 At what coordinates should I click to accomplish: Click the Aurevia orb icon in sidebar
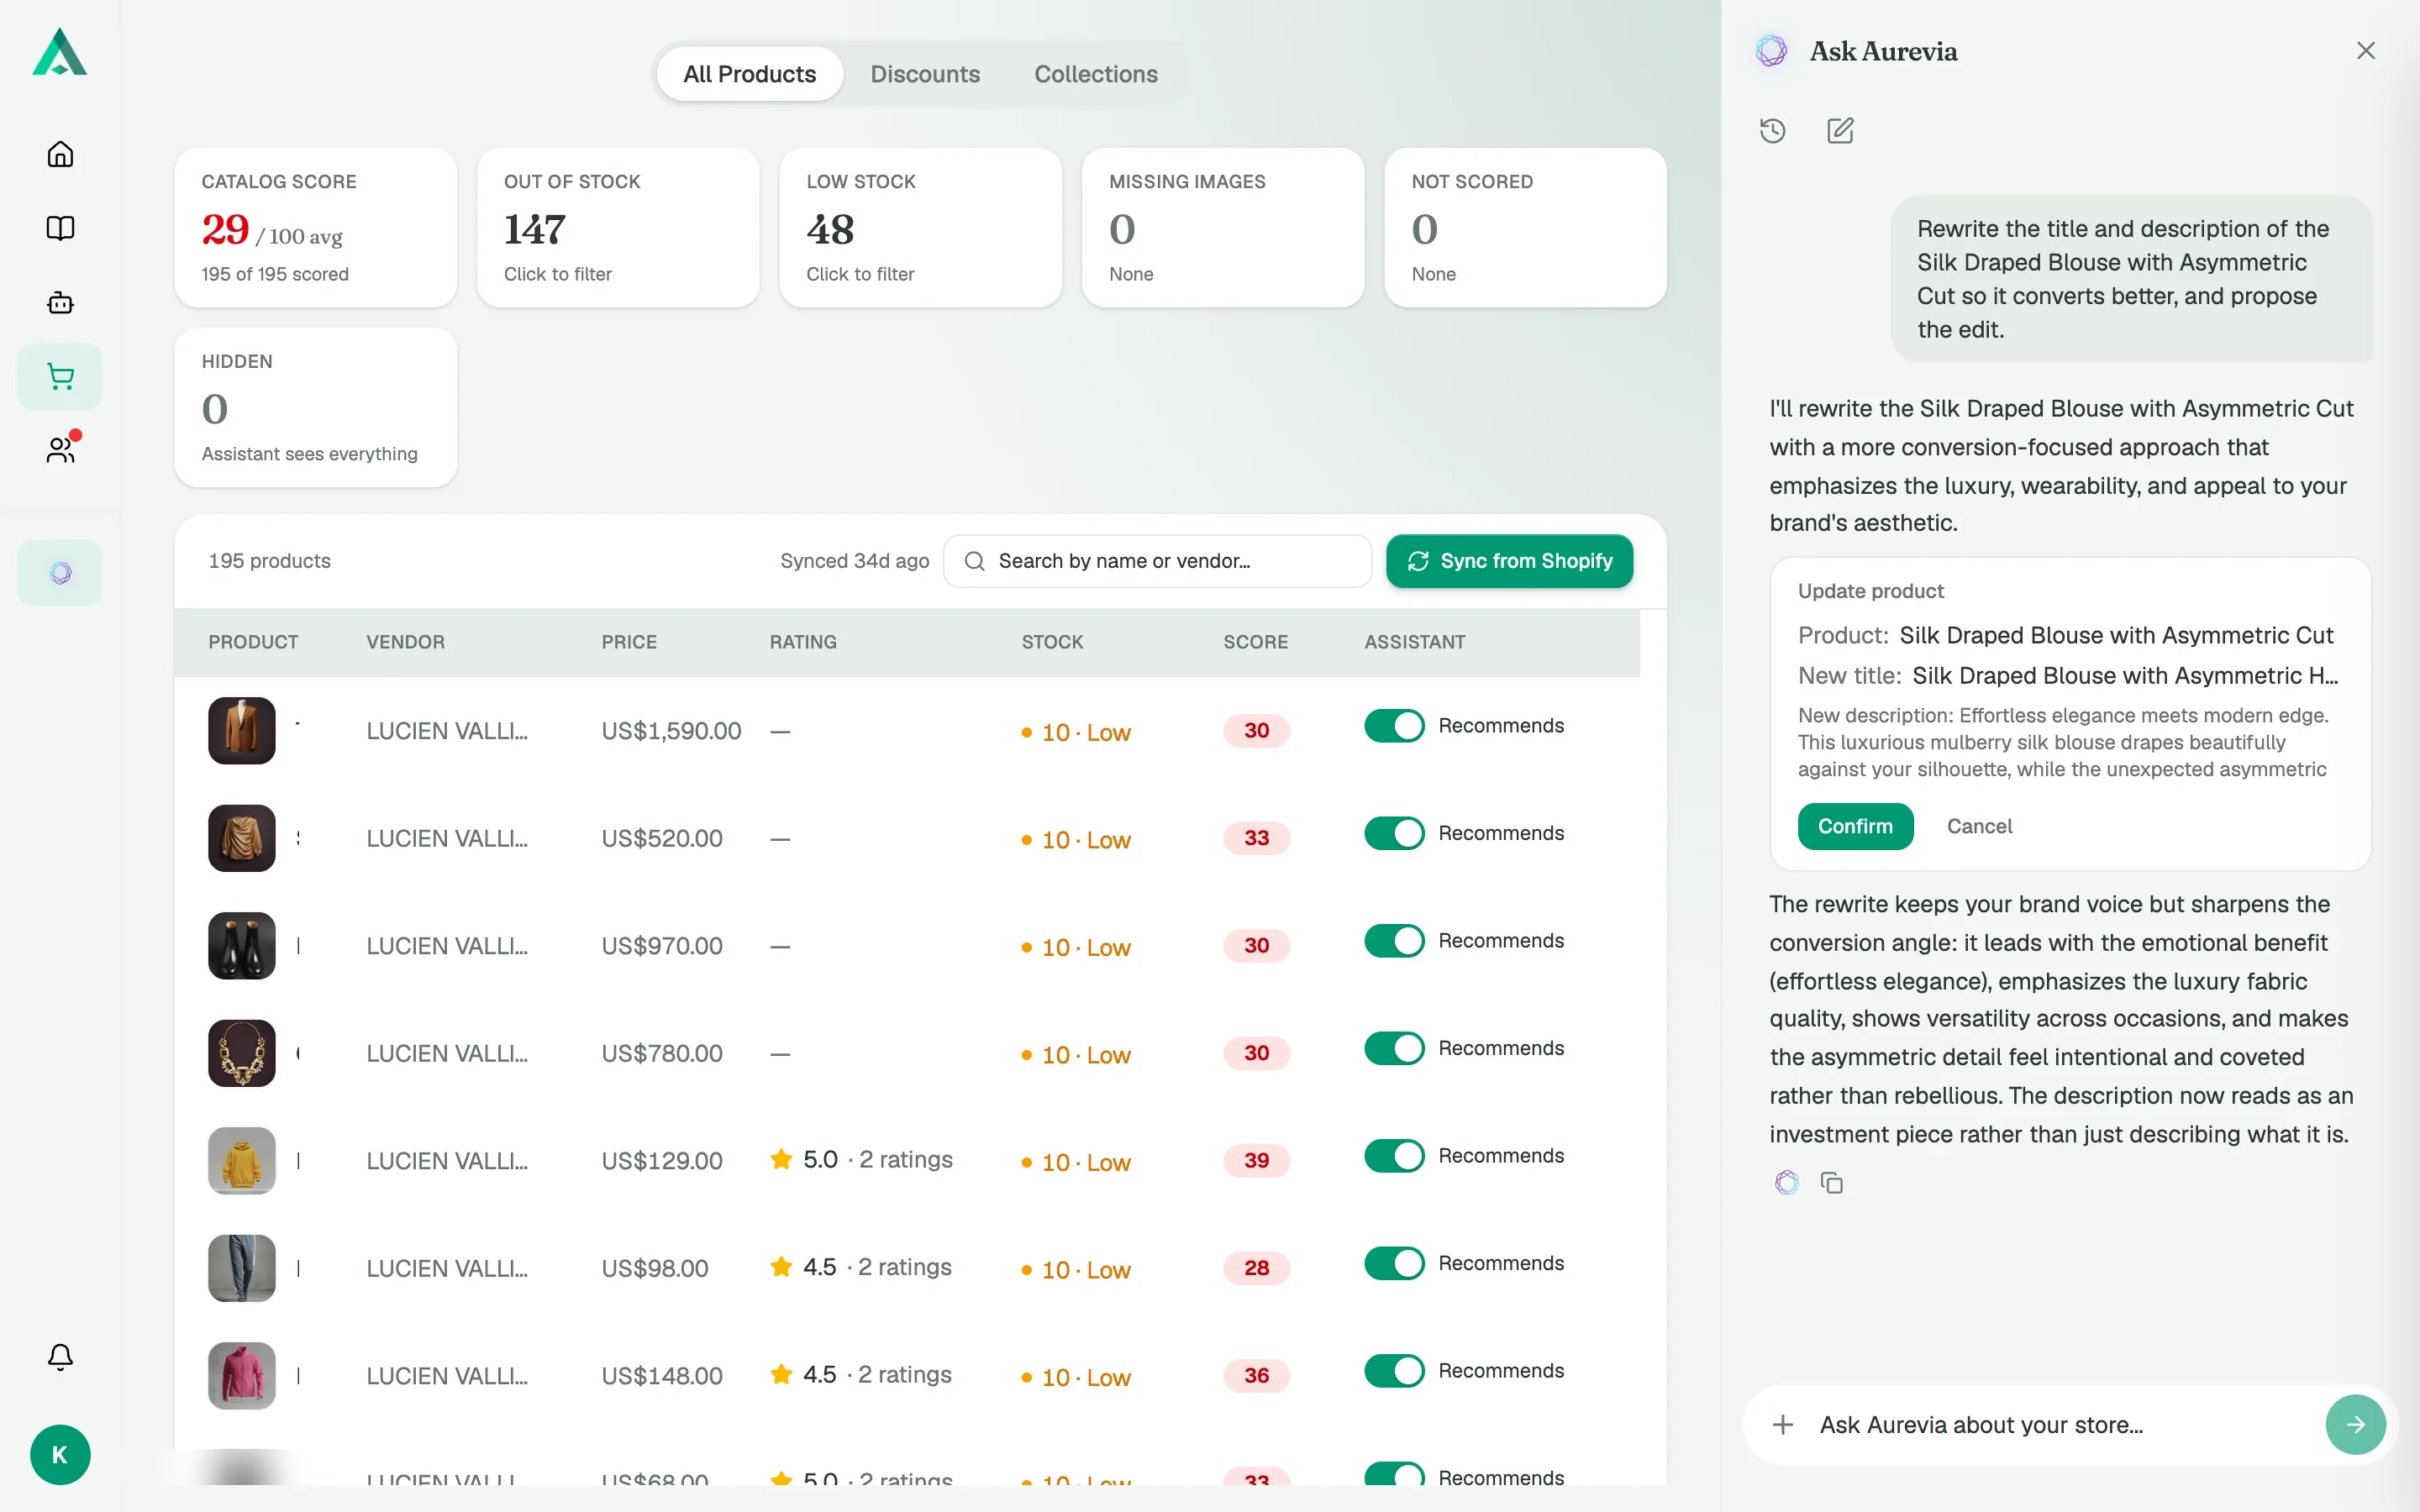(60, 573)
